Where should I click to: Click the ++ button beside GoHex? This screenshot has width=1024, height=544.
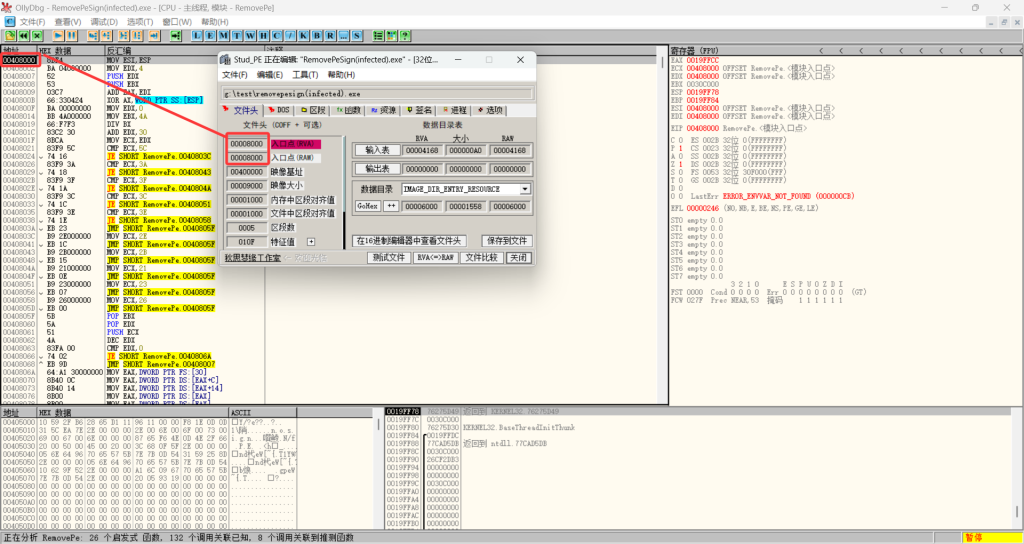click(391, 205)
